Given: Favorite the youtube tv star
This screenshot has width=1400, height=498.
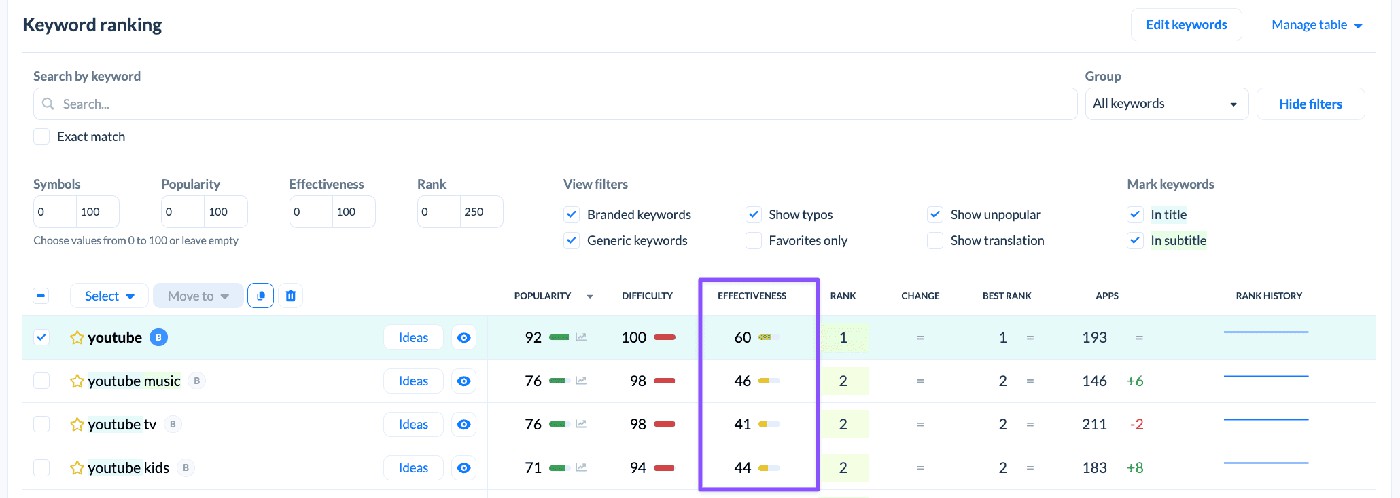Looking at the screenshot, I should [76, 424].
